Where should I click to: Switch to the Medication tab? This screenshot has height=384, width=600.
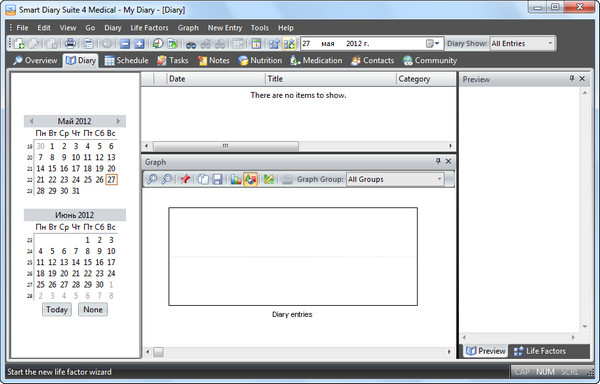tap(316, 60)
